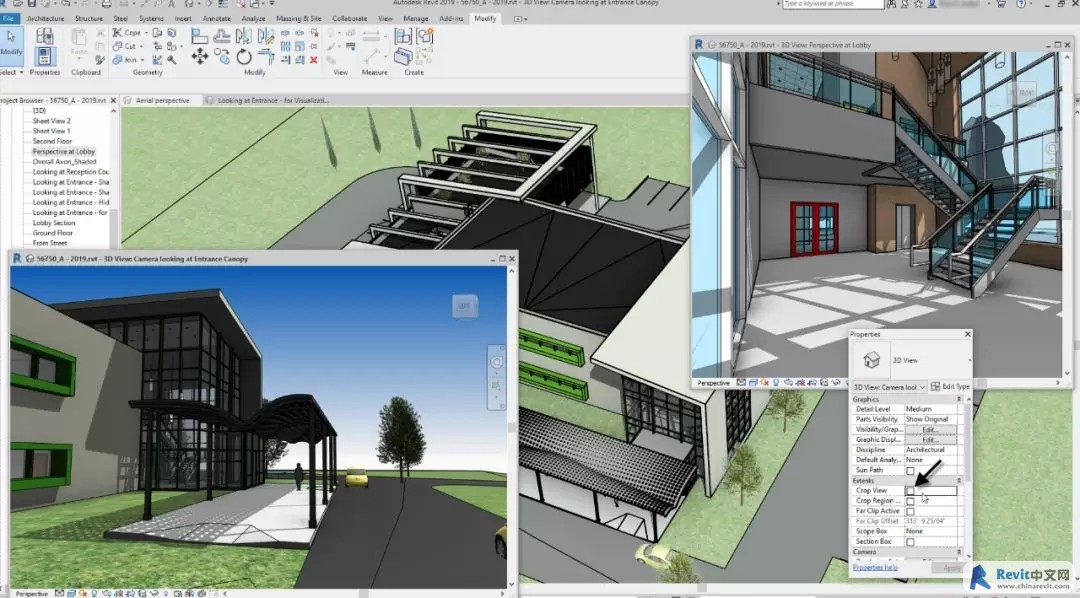Open the 3D View: Camera instance dropdown
The width and height of the screenshot is (1080, 598).
[x=889, y=387]
